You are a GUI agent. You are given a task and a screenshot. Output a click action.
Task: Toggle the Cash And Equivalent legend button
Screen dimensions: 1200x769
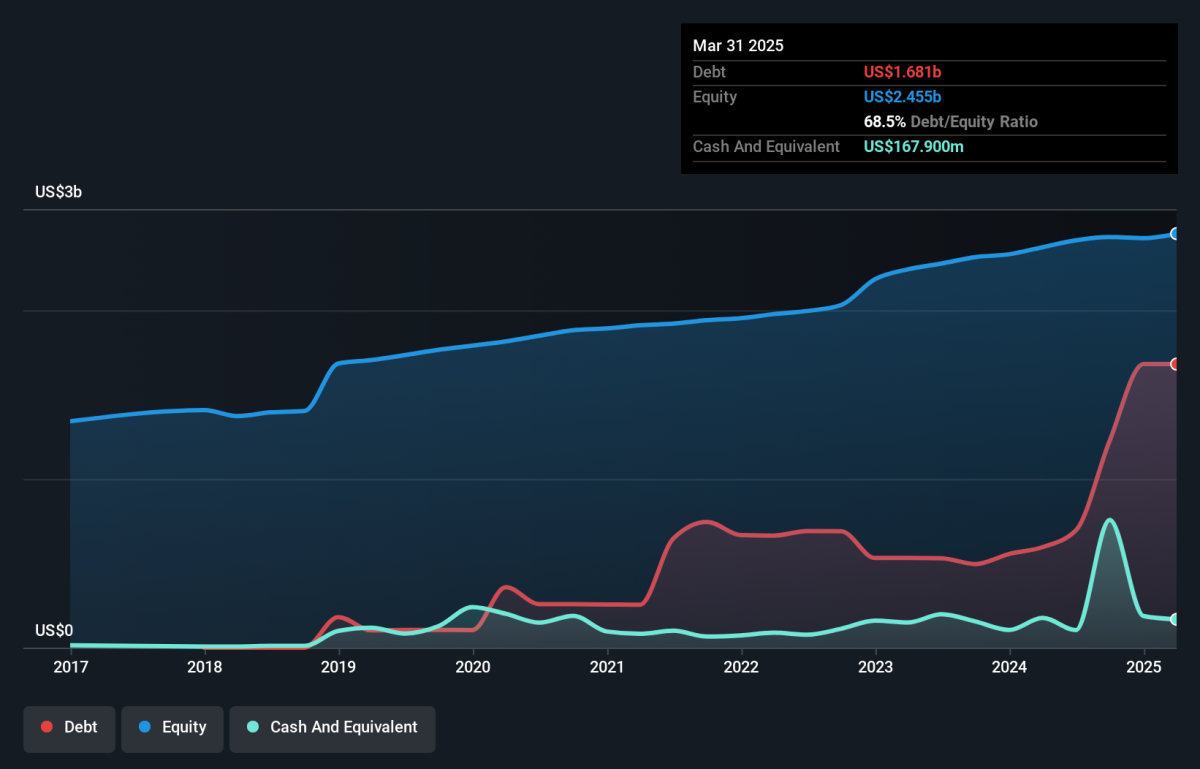click(332, 728)
